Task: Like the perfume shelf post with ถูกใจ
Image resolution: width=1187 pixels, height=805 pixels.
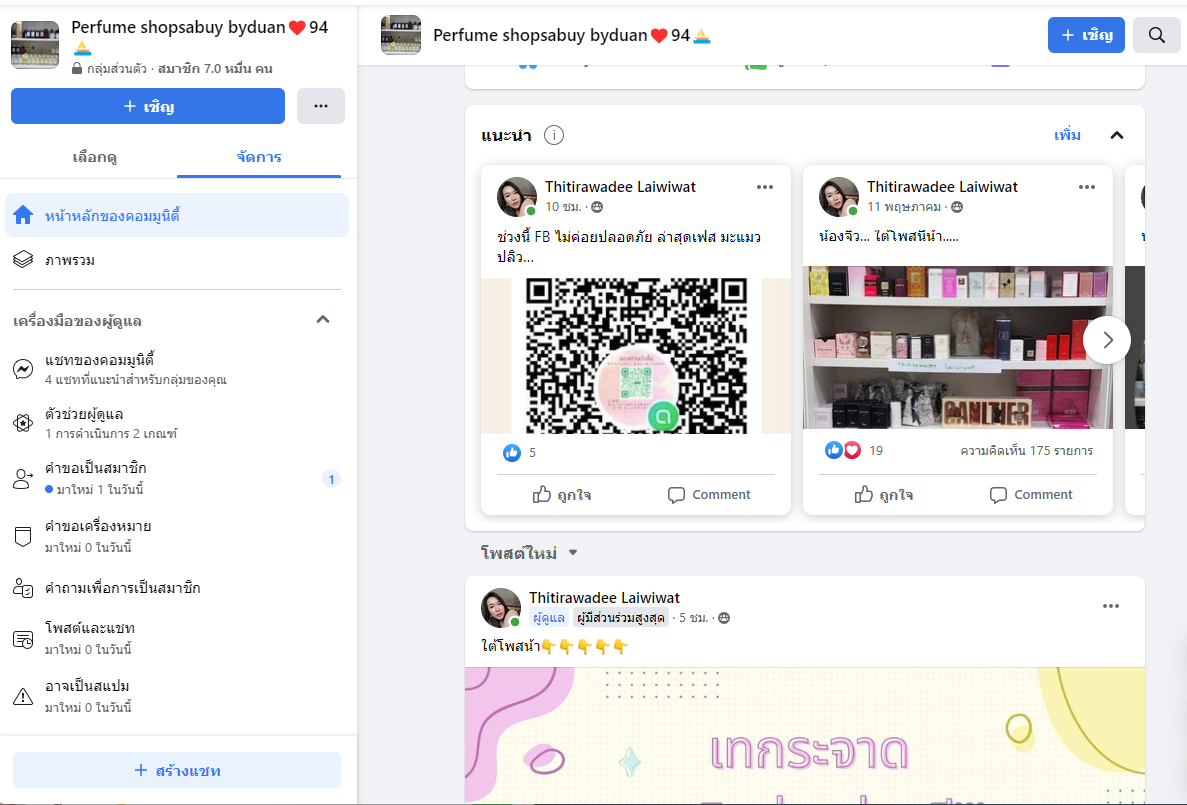Action: (883, 495)
